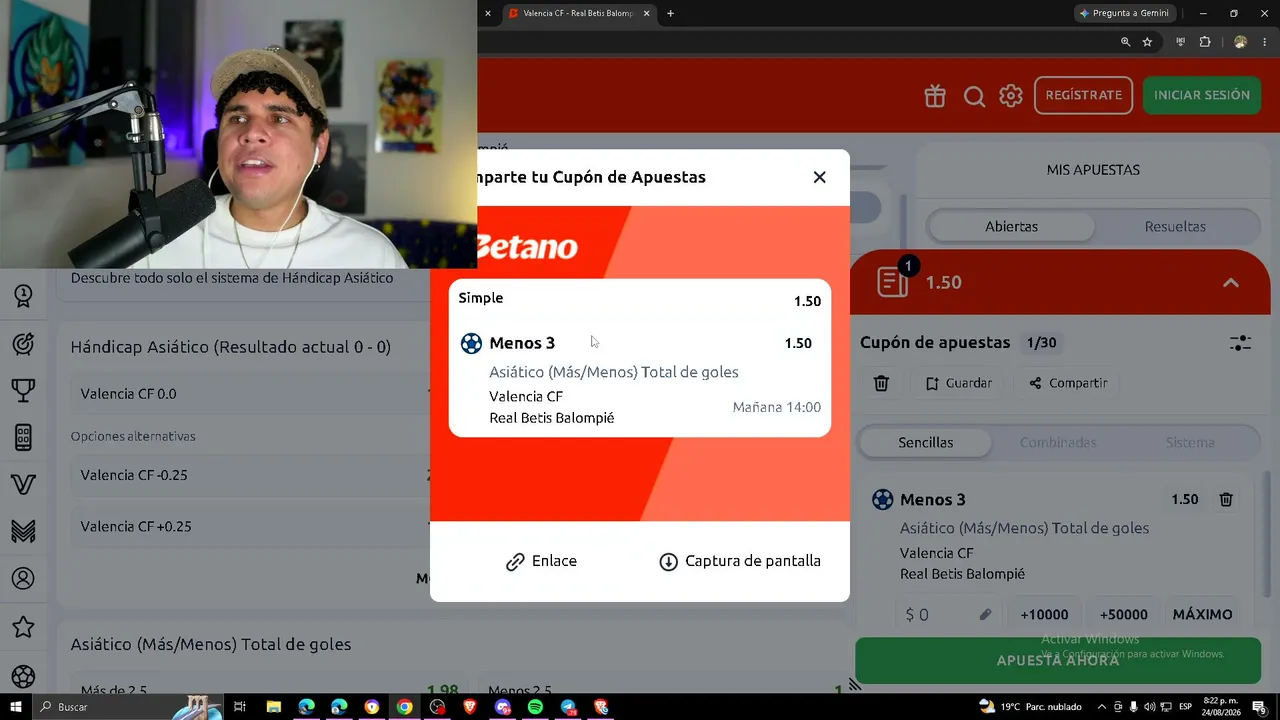1280x720 pixels.
Task: Select the Combinadas bet type tab
Action: point(1058,442)
